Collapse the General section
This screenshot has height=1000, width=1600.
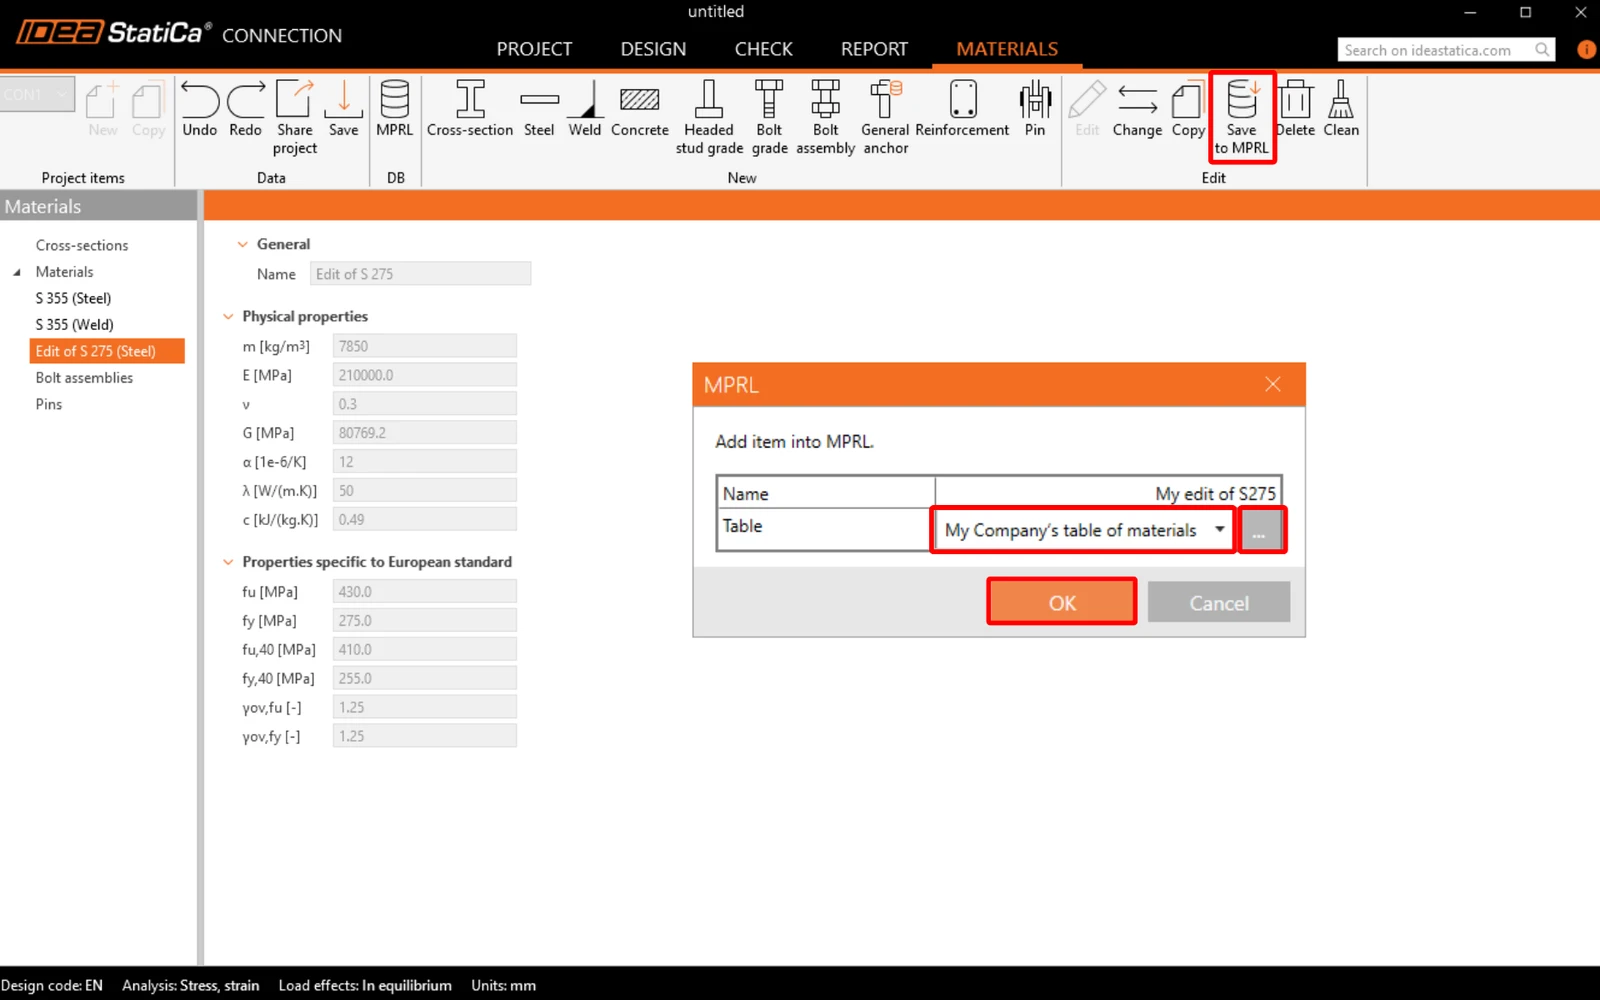tap(242, 244)
